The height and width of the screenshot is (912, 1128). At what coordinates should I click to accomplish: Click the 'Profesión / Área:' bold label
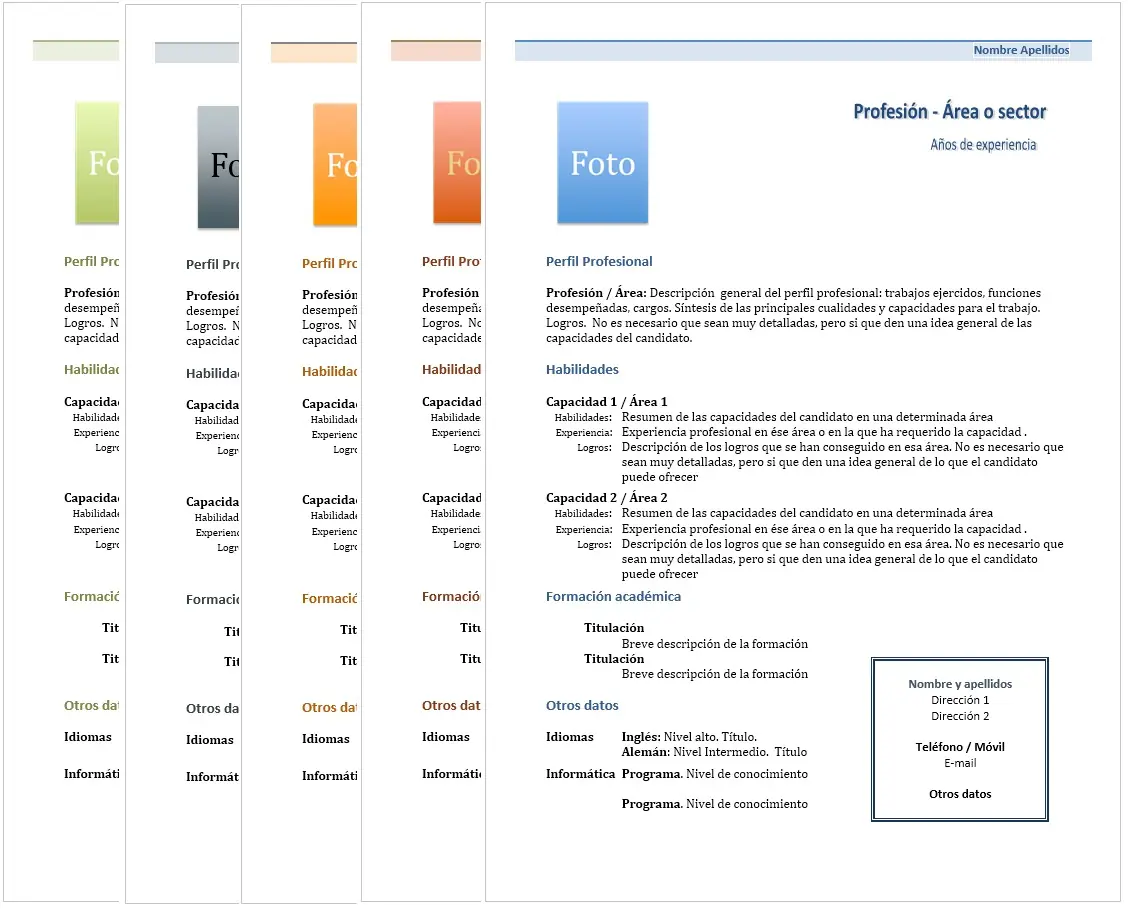click(596, 293)
